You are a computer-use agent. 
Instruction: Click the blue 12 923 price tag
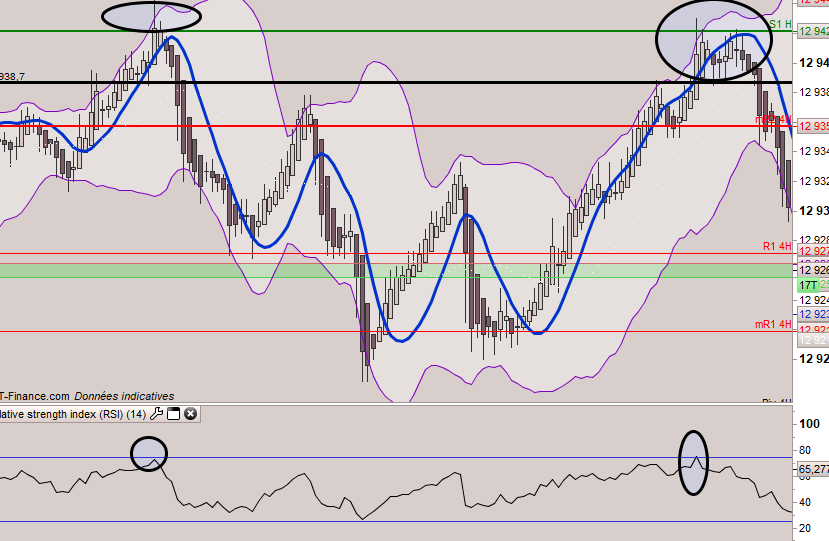point(813,314)
